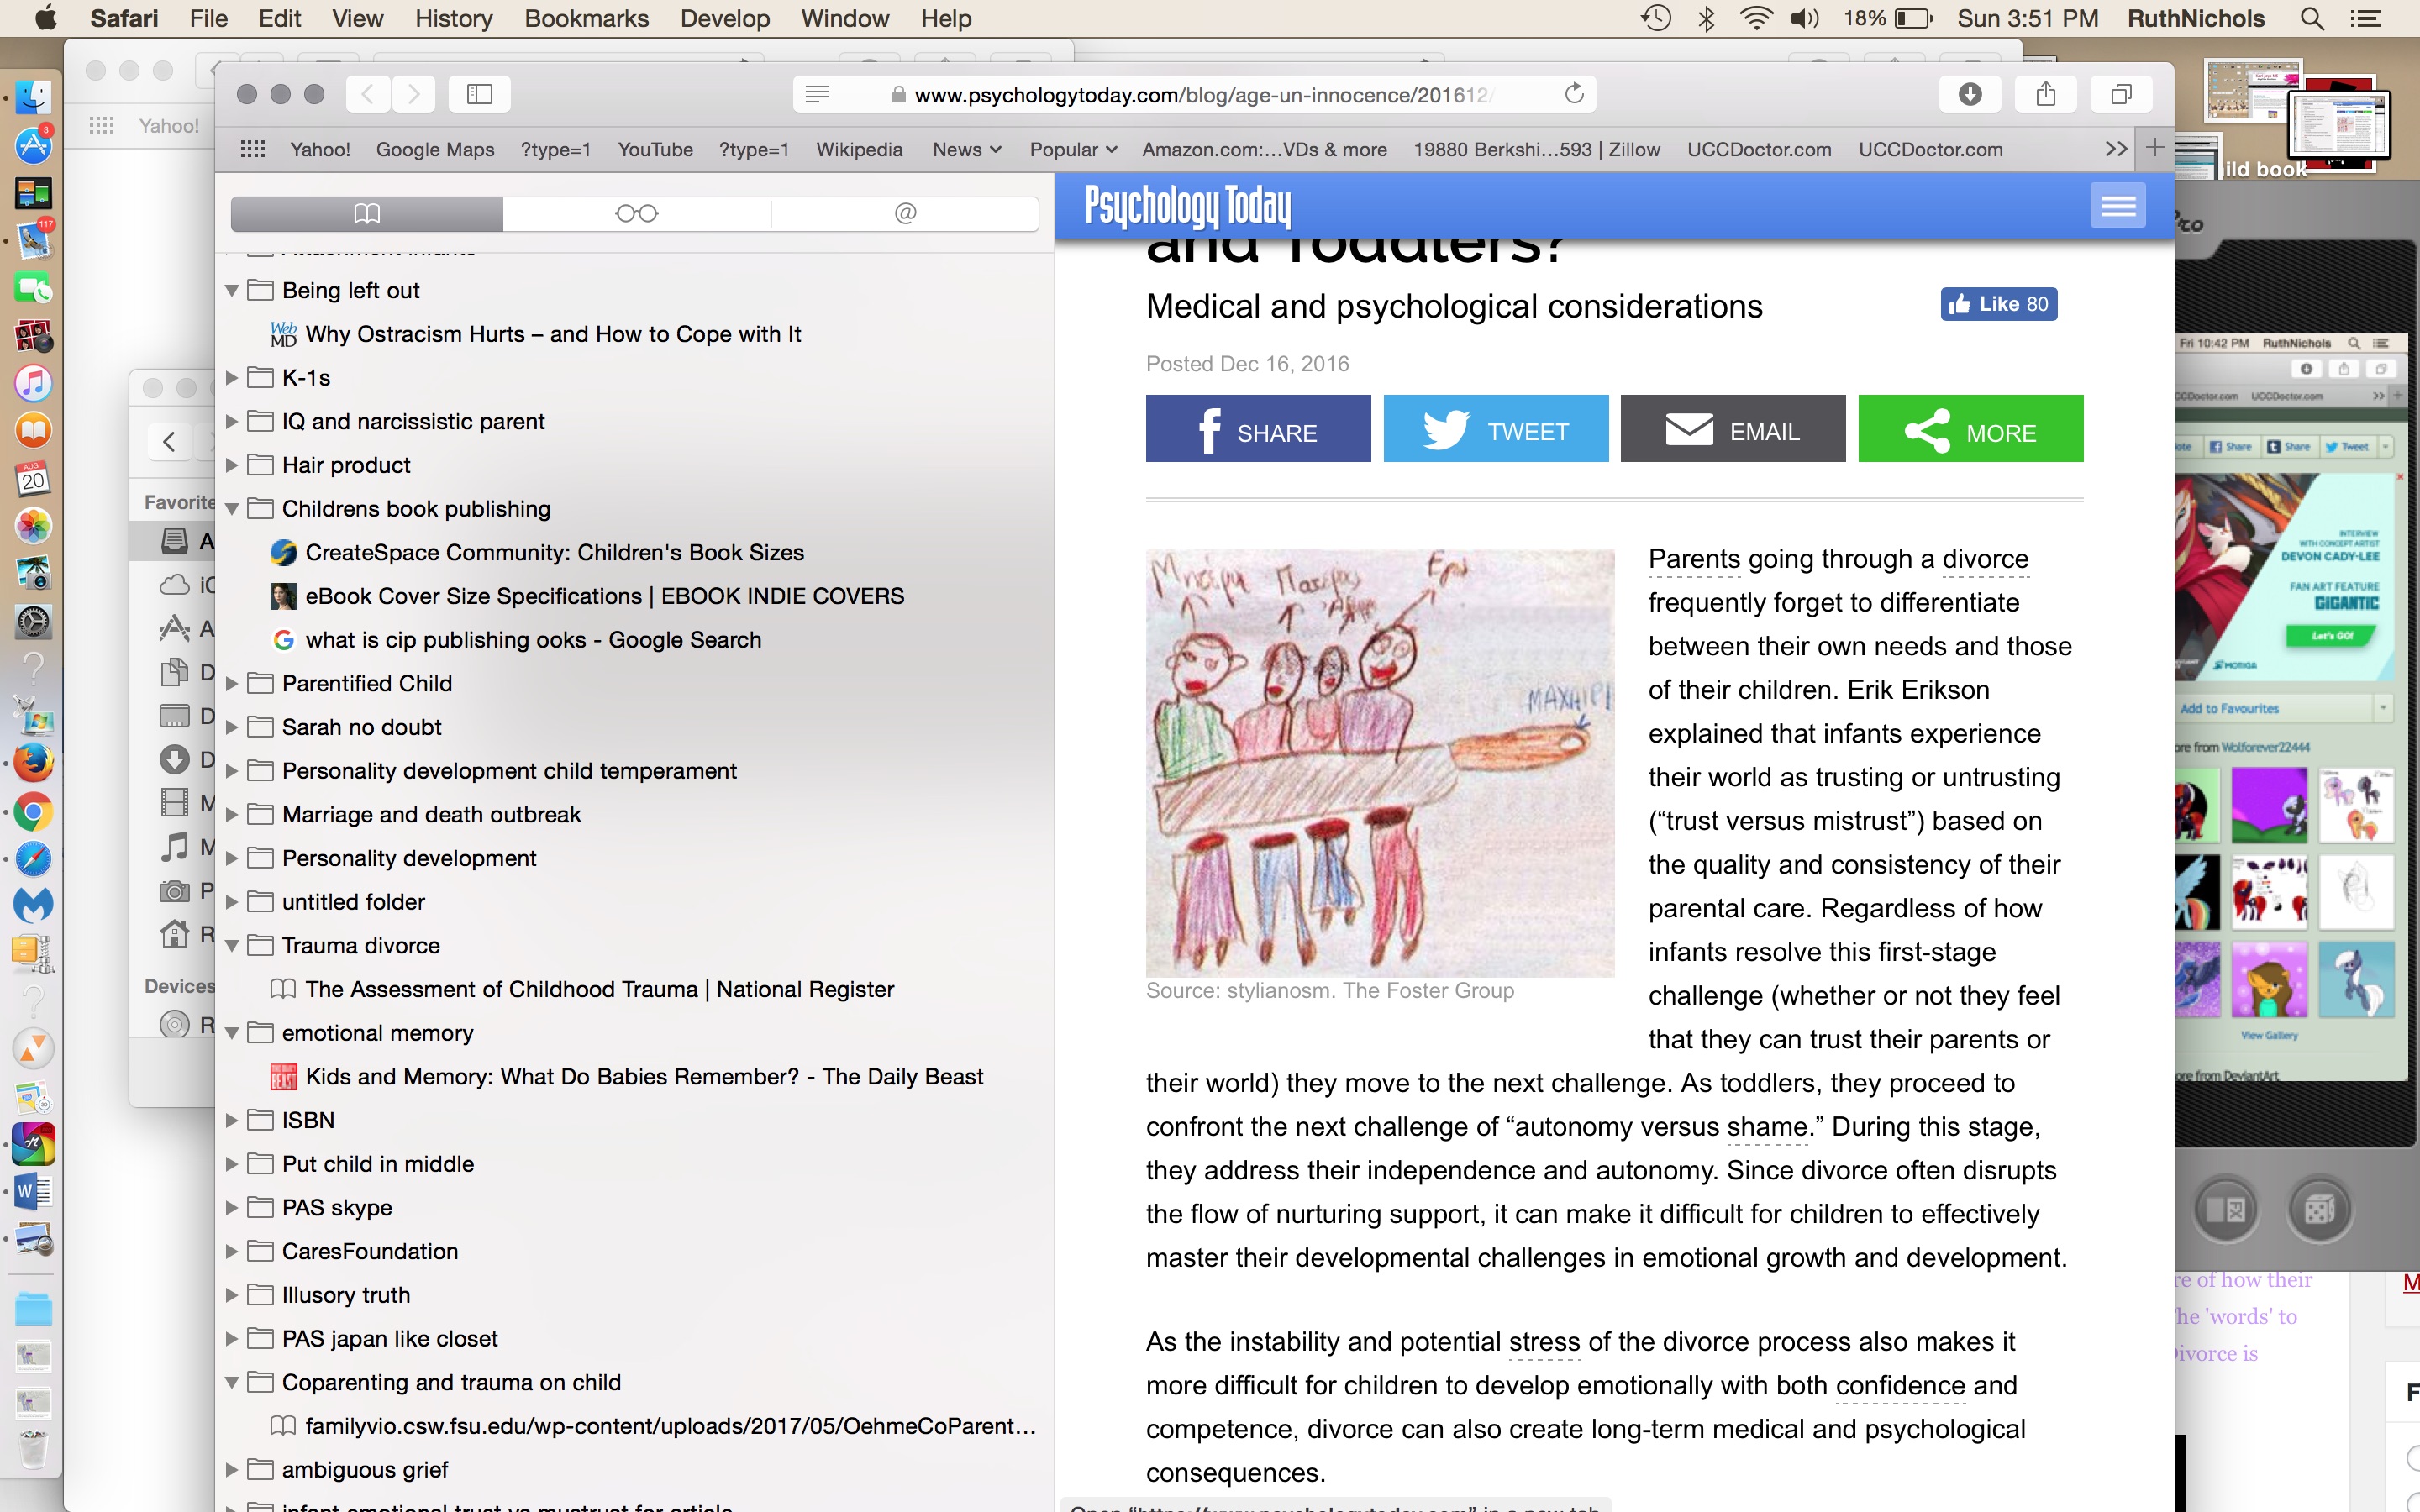Show all tabs overview icon
The image size is (2420, 1512).
tap(2121, 94)
